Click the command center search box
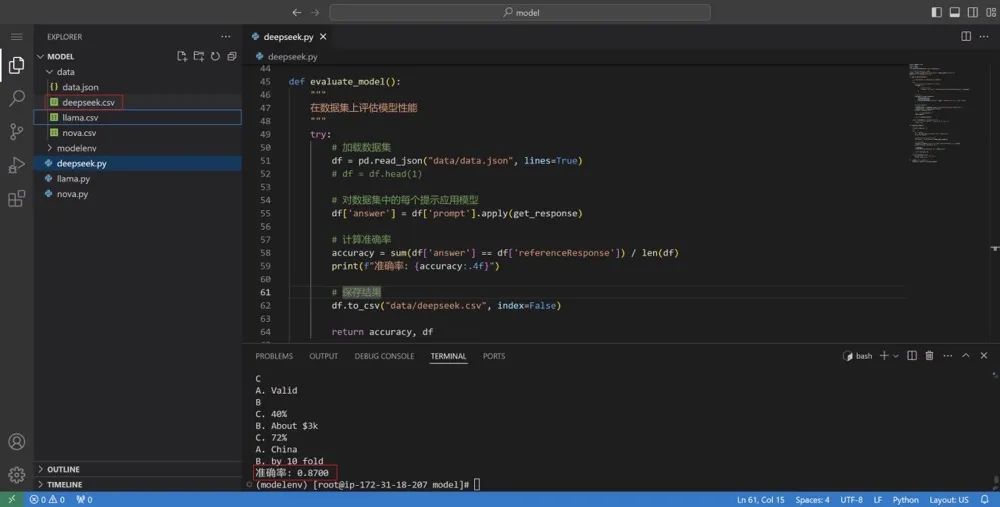The height and width of the screenshot is (507, 1000). click(x=520, y=12)
